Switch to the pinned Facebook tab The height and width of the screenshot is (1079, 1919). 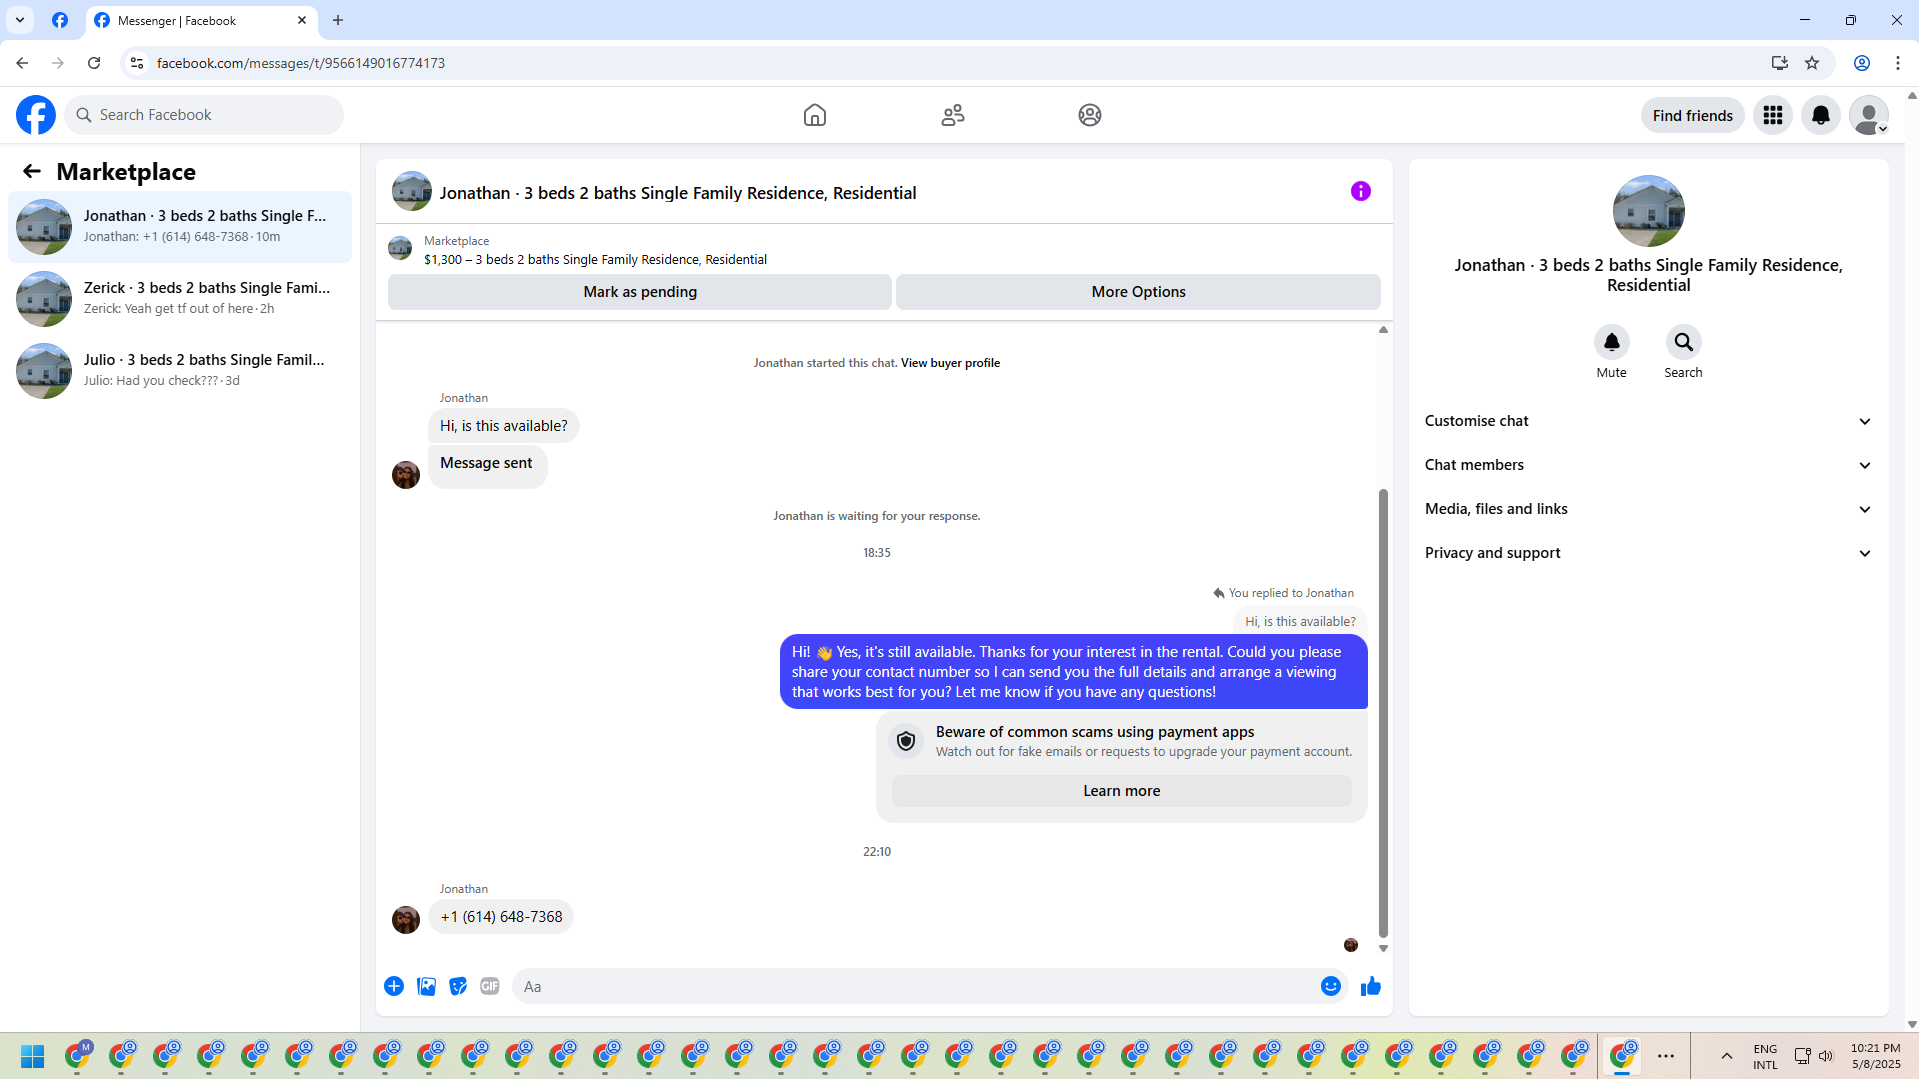coord(60,20)
